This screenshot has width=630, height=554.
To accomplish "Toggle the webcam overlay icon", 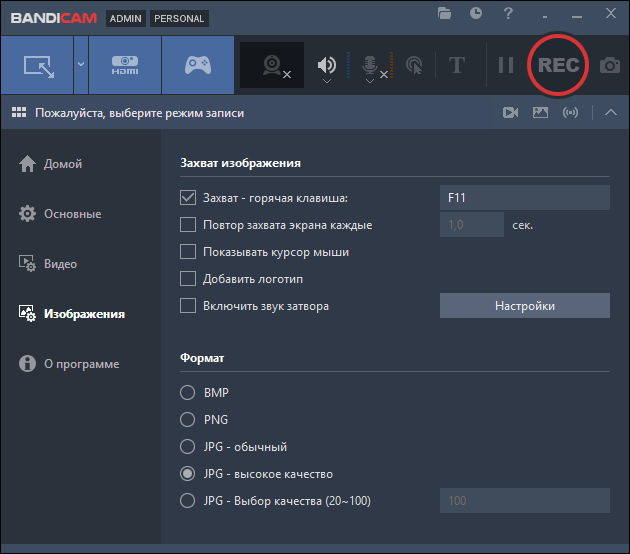I will (271, 66).
